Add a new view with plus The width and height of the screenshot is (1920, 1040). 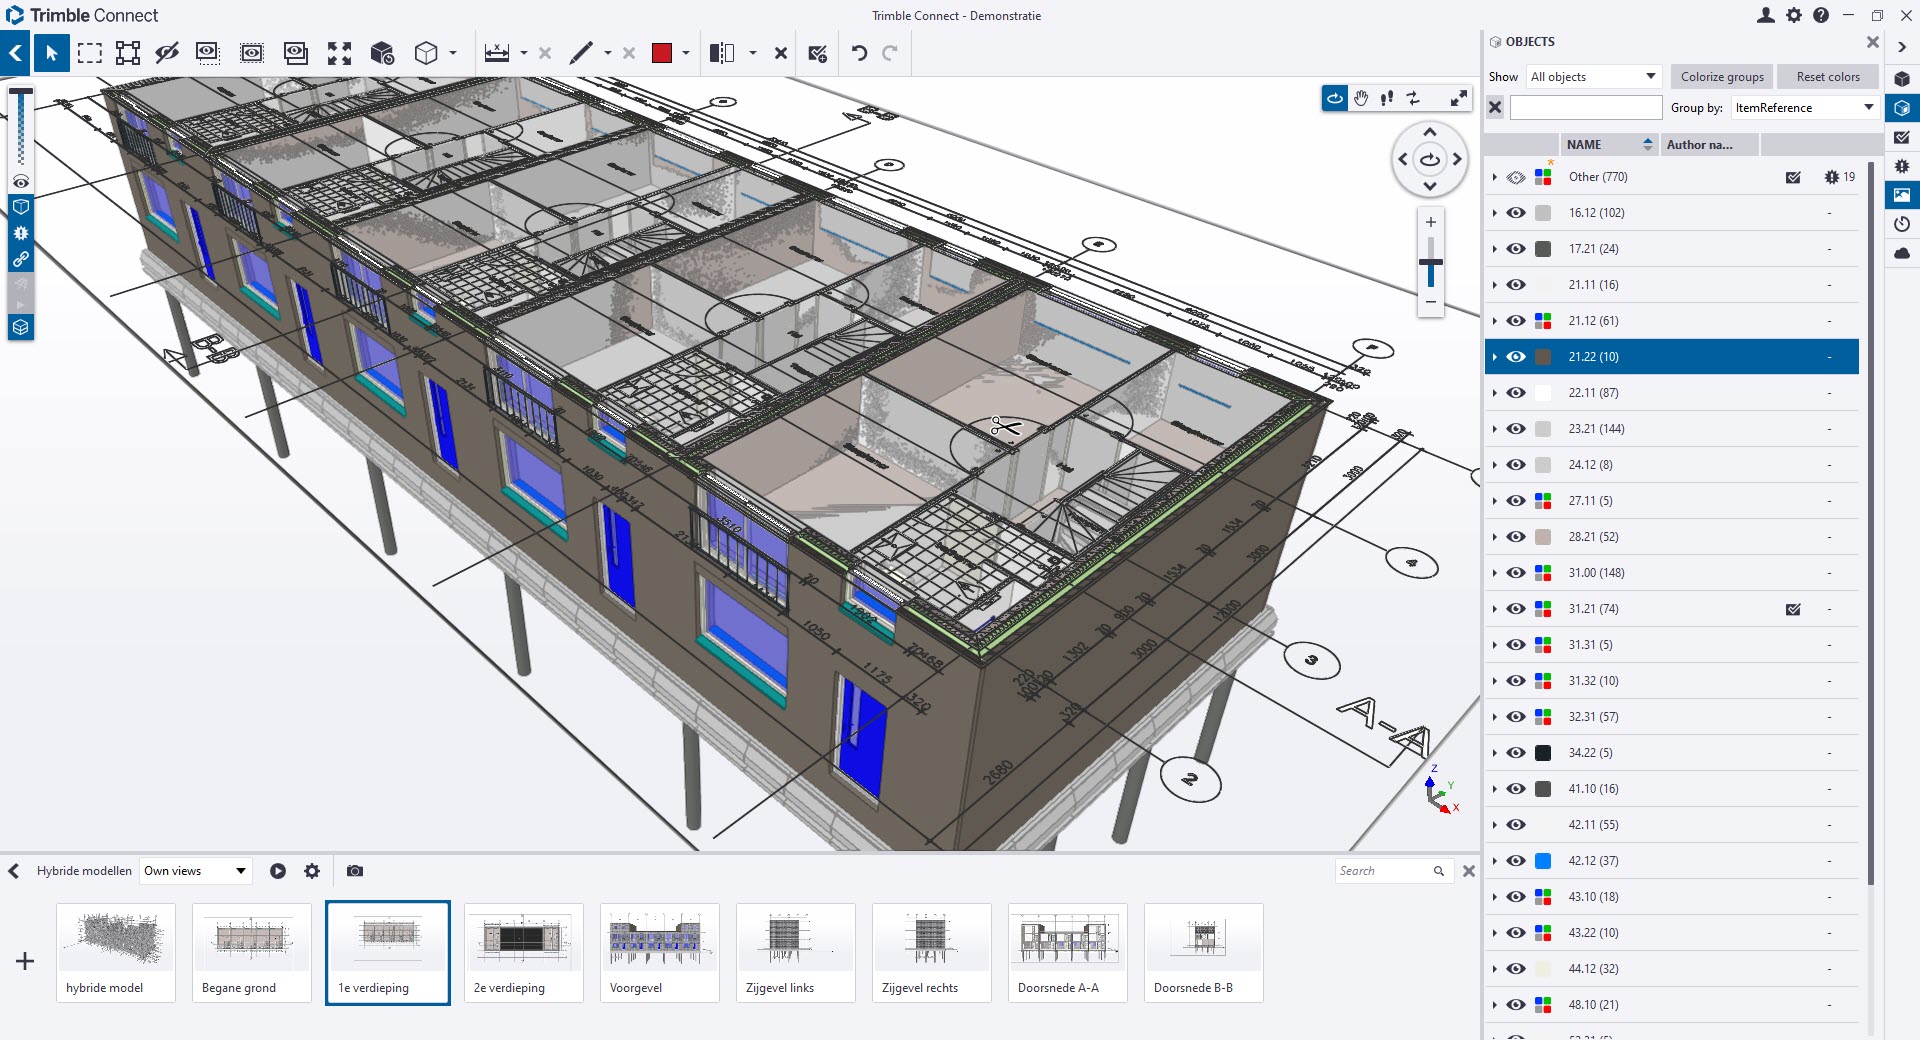pos(25,961)
